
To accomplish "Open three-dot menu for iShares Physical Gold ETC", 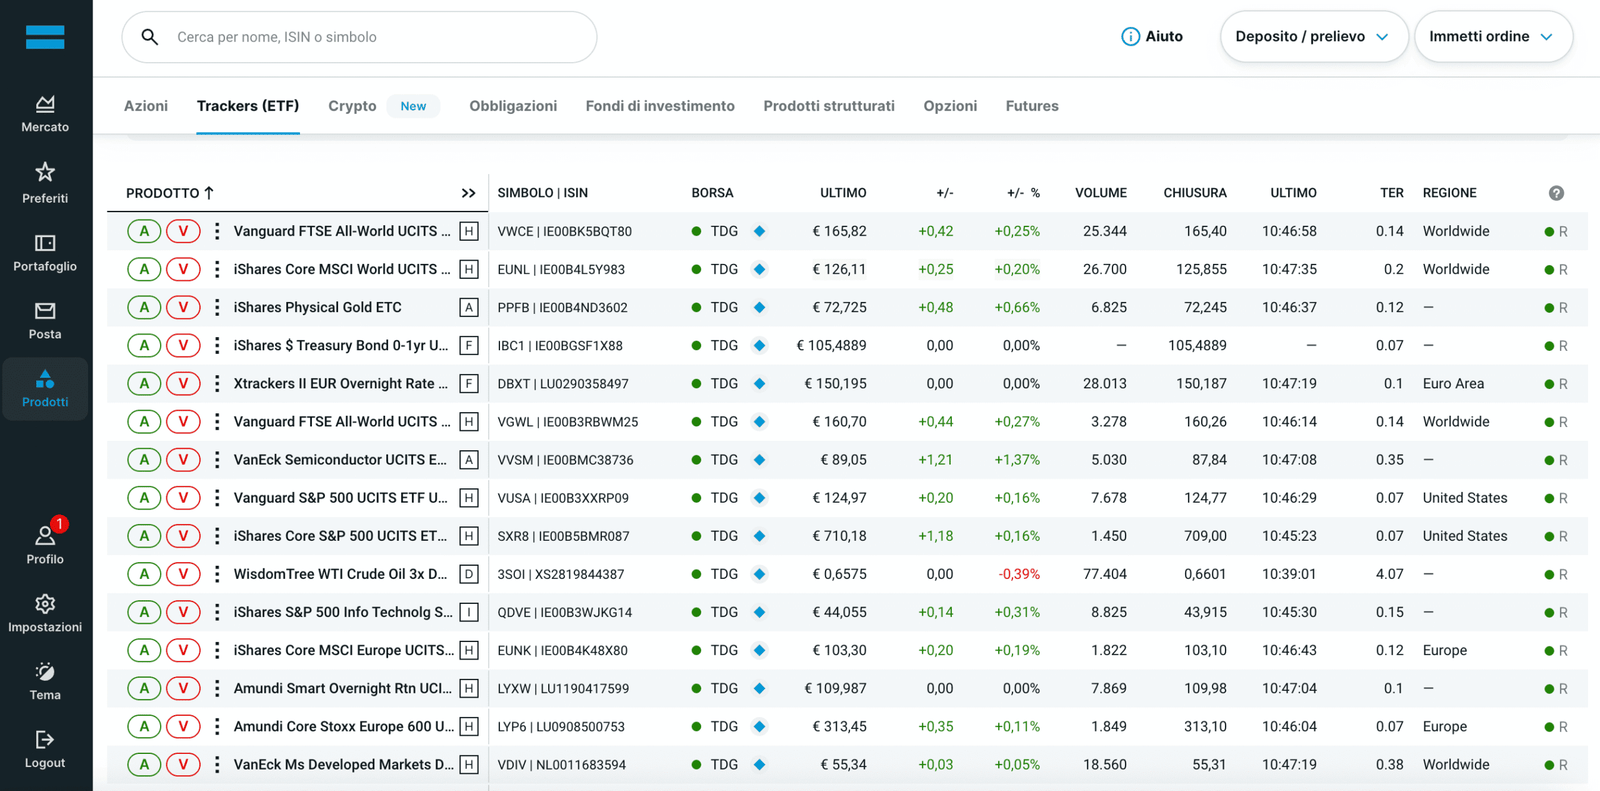I will (x=217, y=308).
